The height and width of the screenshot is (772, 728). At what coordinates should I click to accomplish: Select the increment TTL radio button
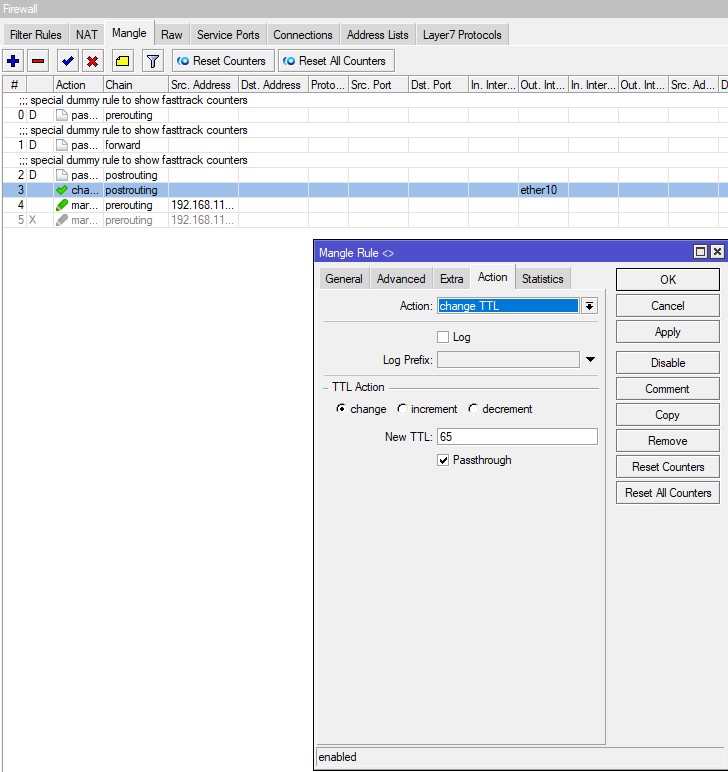click(x=402, y=409)
